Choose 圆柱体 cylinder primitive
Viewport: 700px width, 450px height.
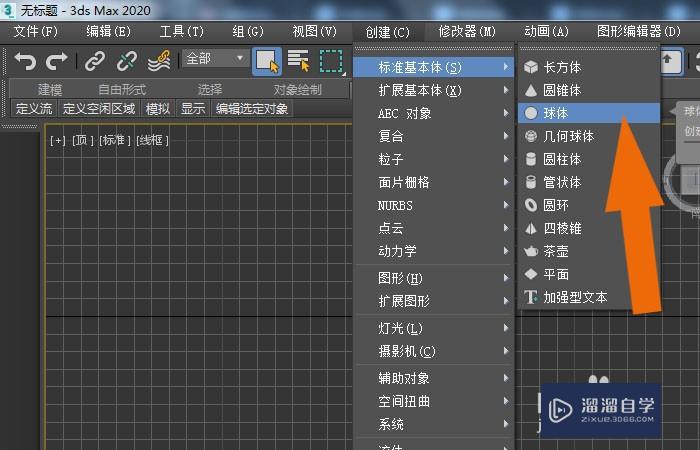588,159
